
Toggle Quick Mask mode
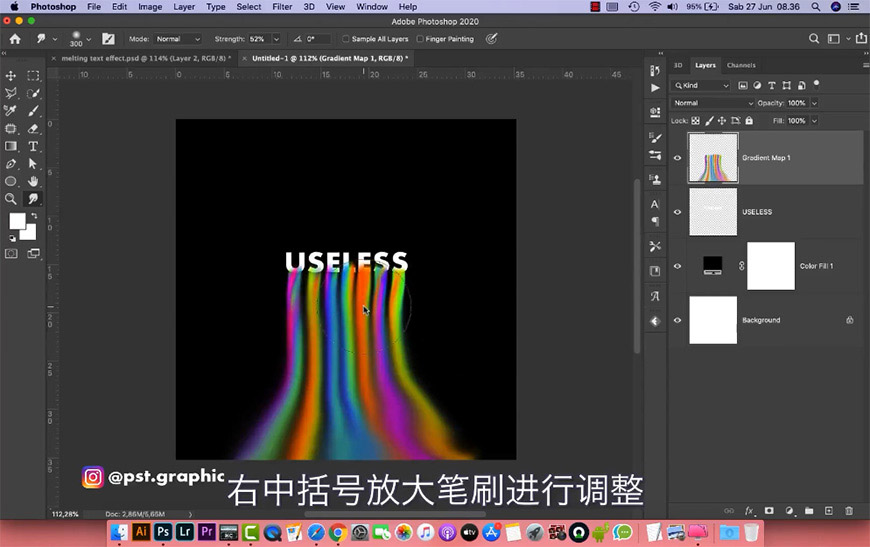[11, 254]
